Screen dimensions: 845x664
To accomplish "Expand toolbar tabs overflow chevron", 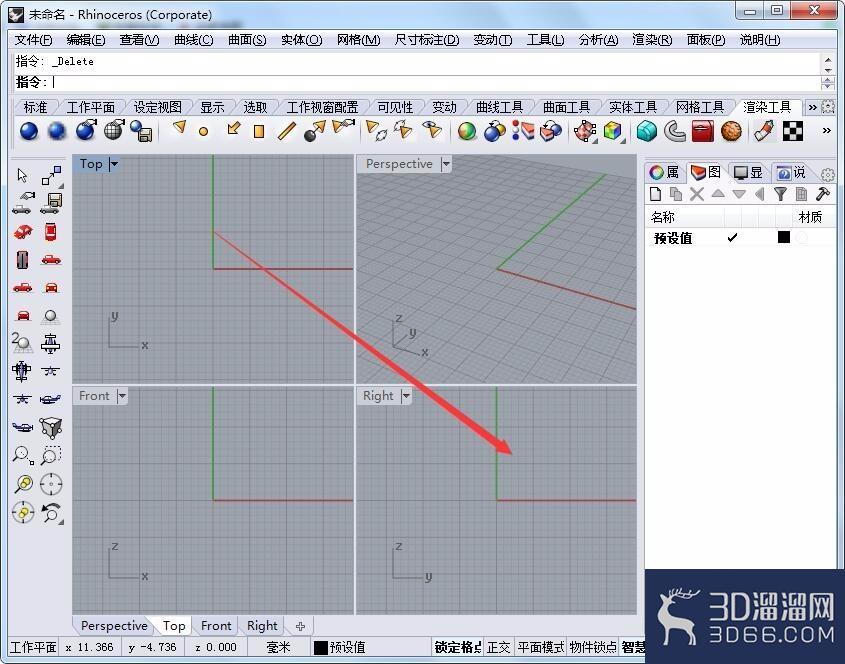I will coord(812,107).
